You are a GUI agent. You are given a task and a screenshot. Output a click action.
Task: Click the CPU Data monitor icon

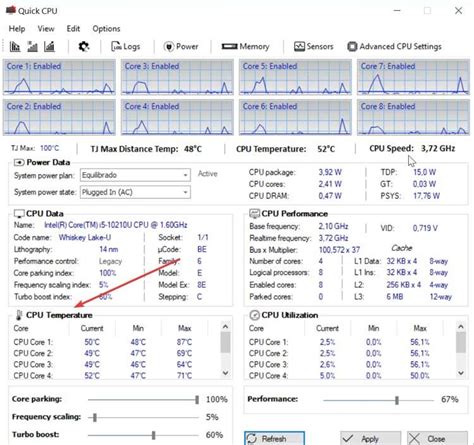point(19,214)
